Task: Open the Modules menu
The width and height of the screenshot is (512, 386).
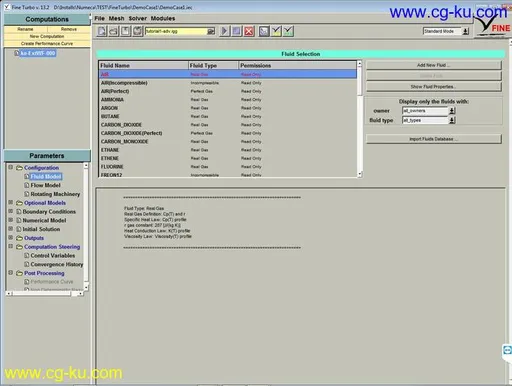Action: point(163,18)
